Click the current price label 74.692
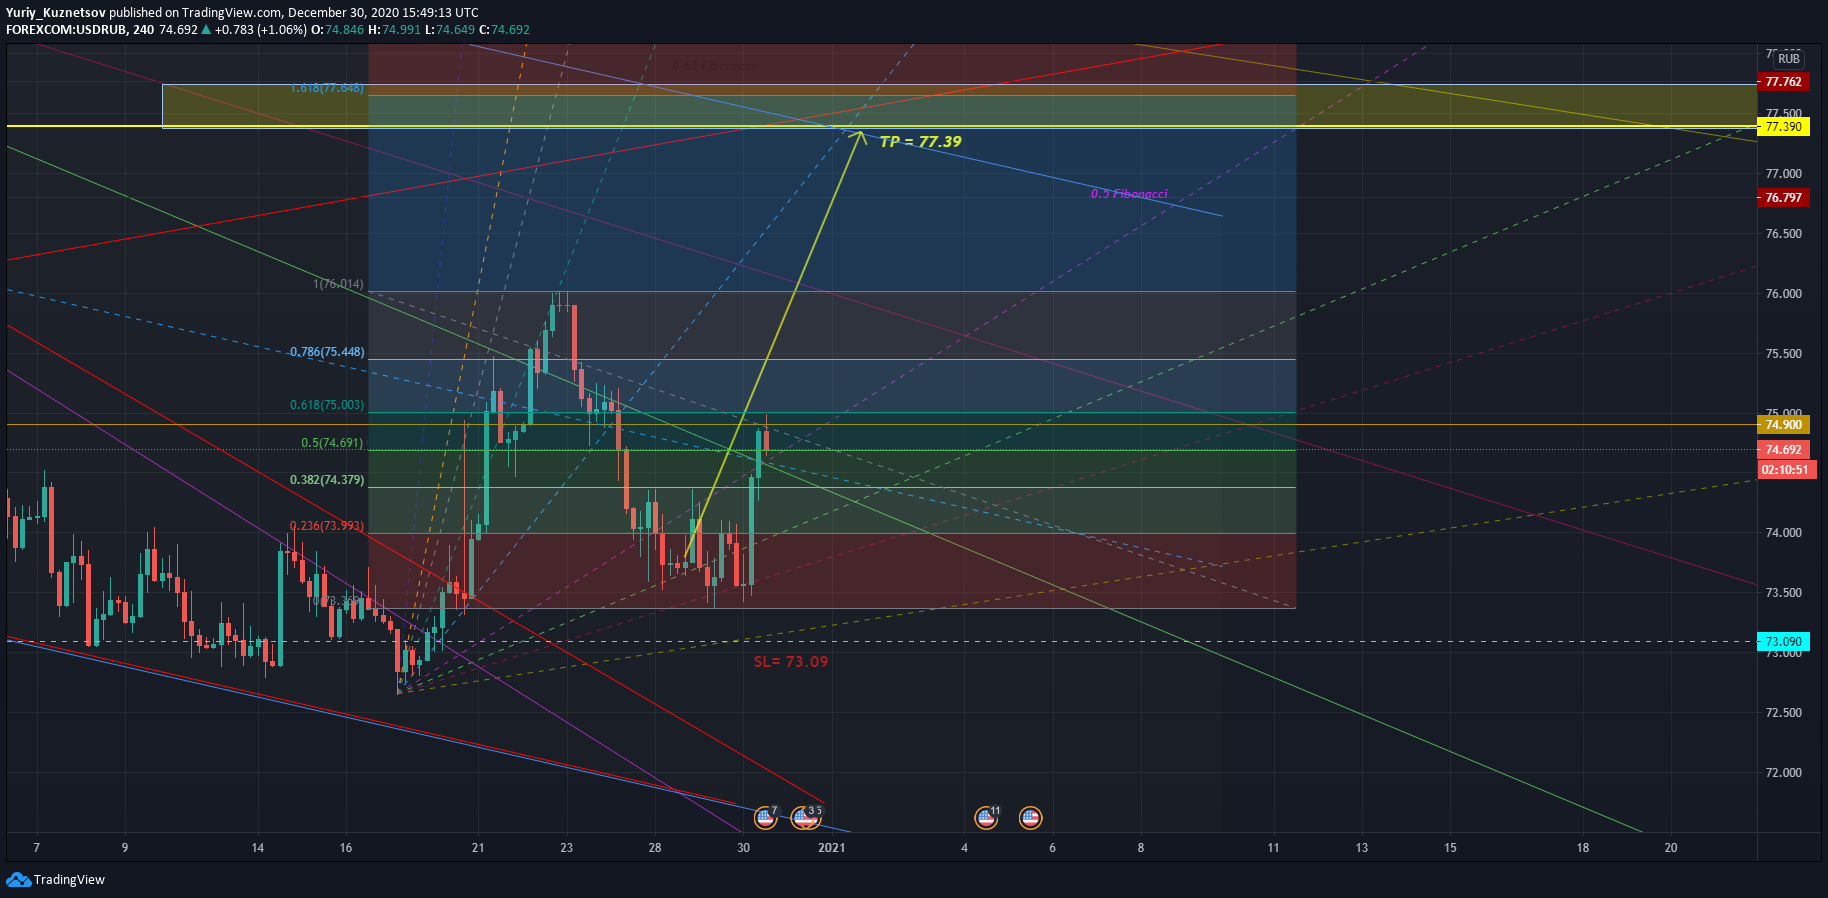This screenshot has width=1828, height=898. (1783, 450)
